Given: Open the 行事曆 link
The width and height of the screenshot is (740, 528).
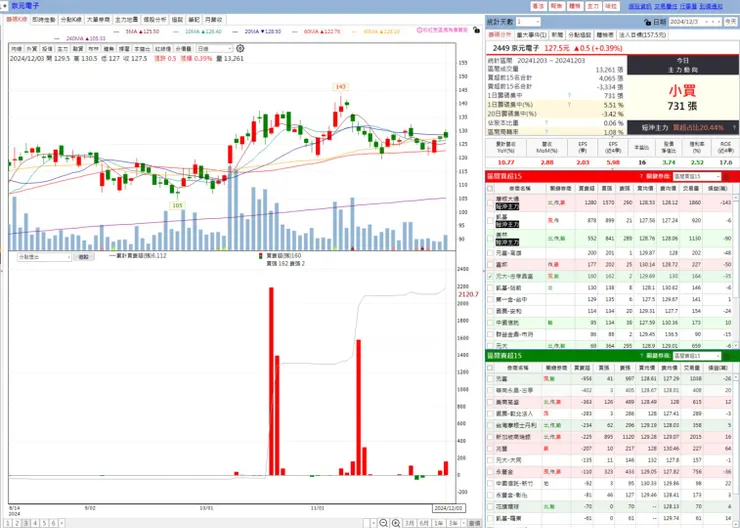Looking at the screenshot, I should (x=688, y=6).
